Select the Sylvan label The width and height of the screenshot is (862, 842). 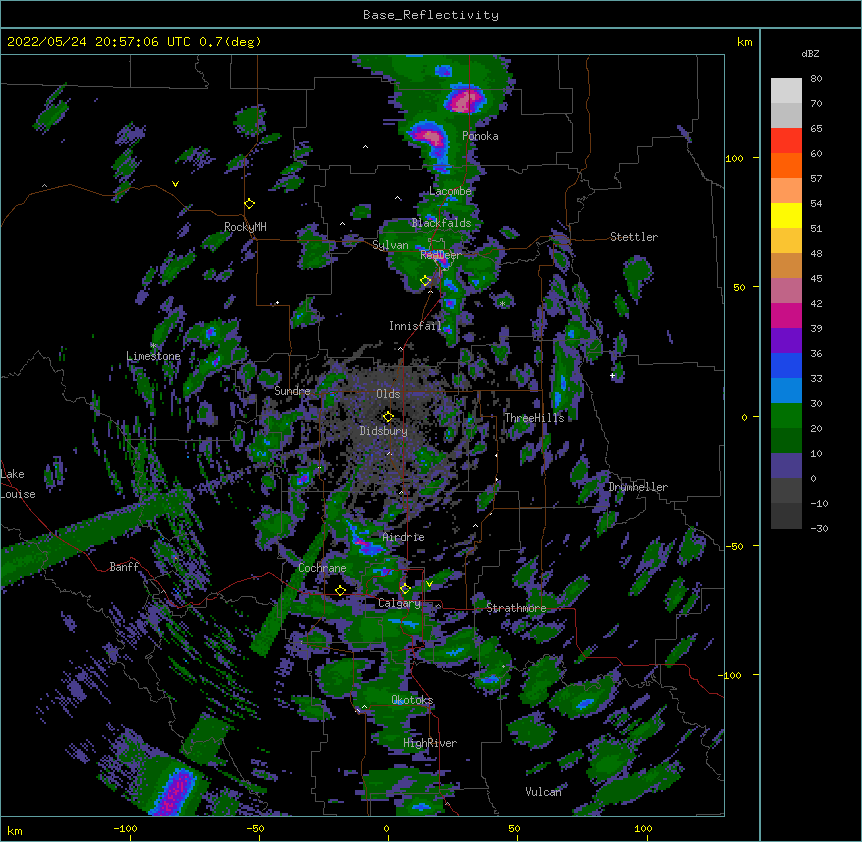pos(390,245)
